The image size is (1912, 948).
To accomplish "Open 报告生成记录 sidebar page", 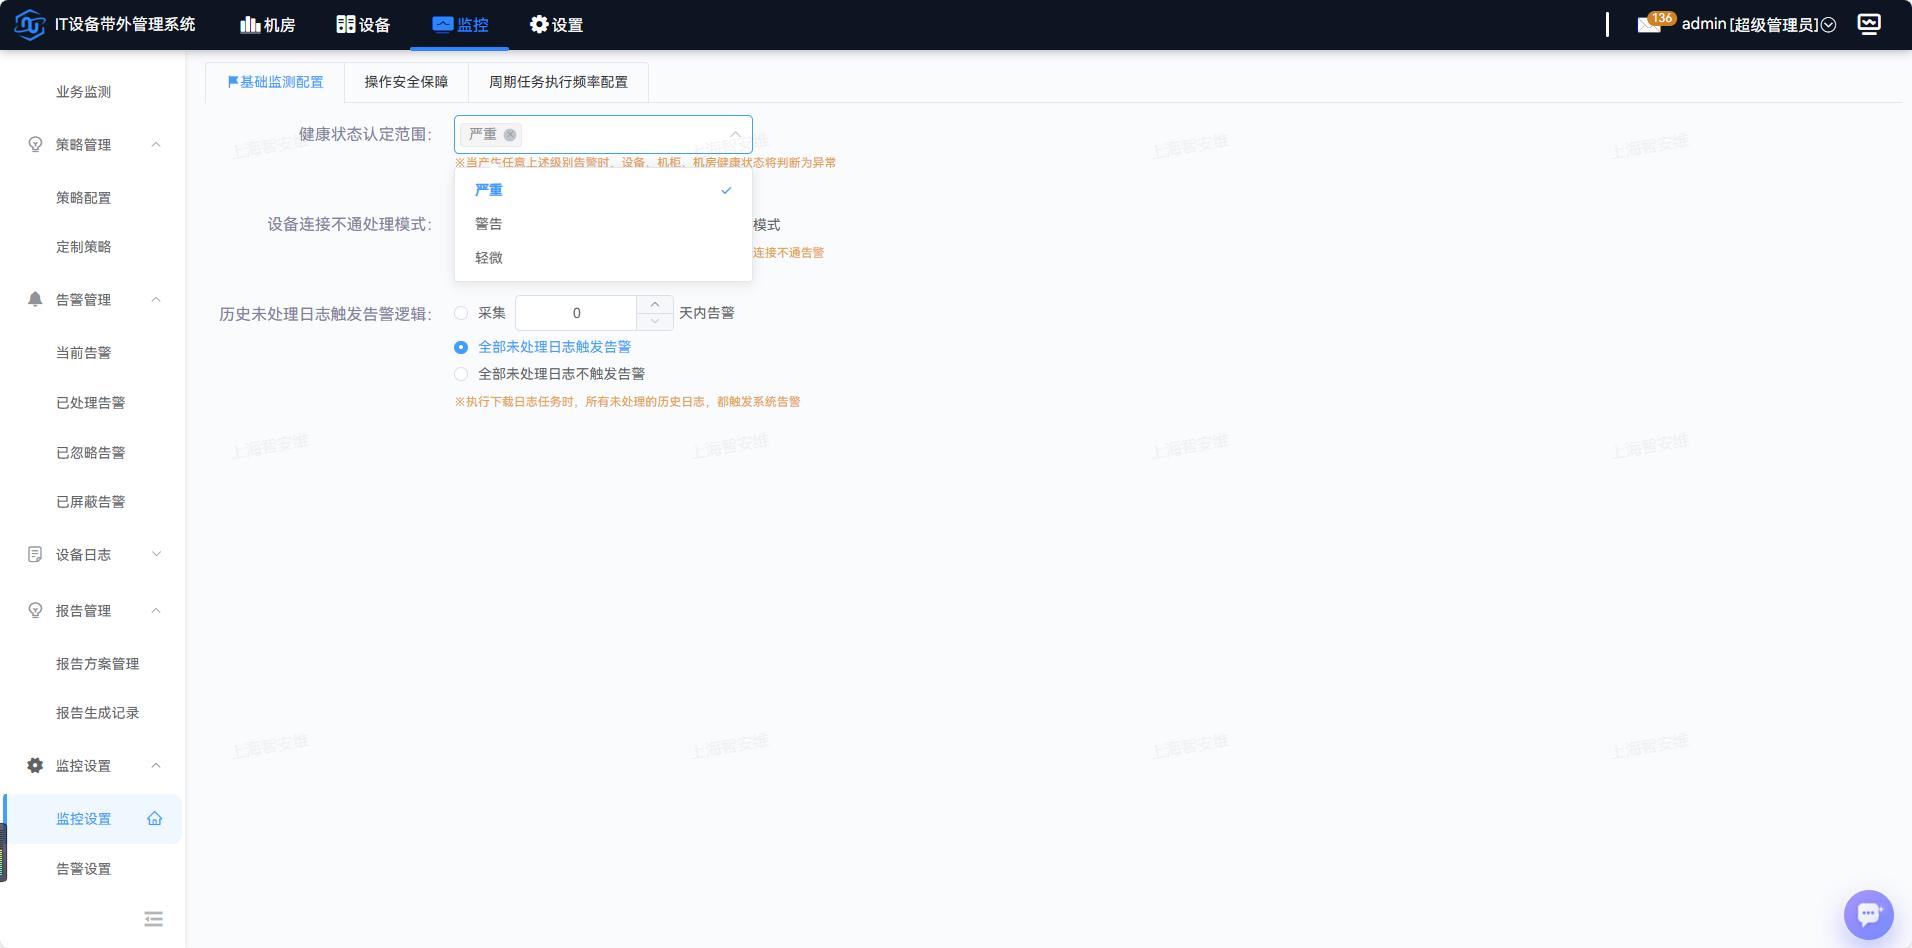I will (x=98, y=713).
